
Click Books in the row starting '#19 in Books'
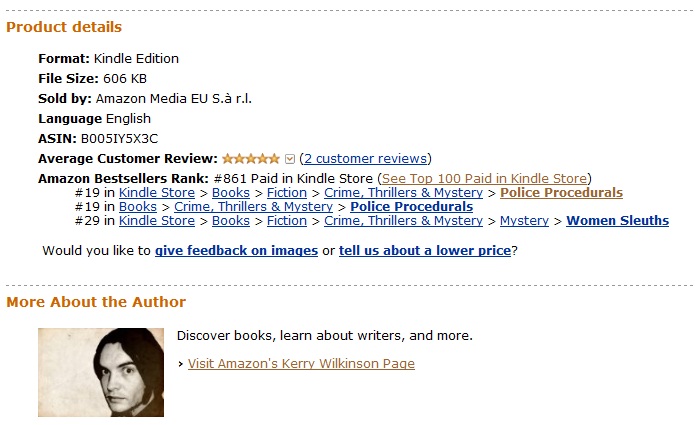click(138, 206)
